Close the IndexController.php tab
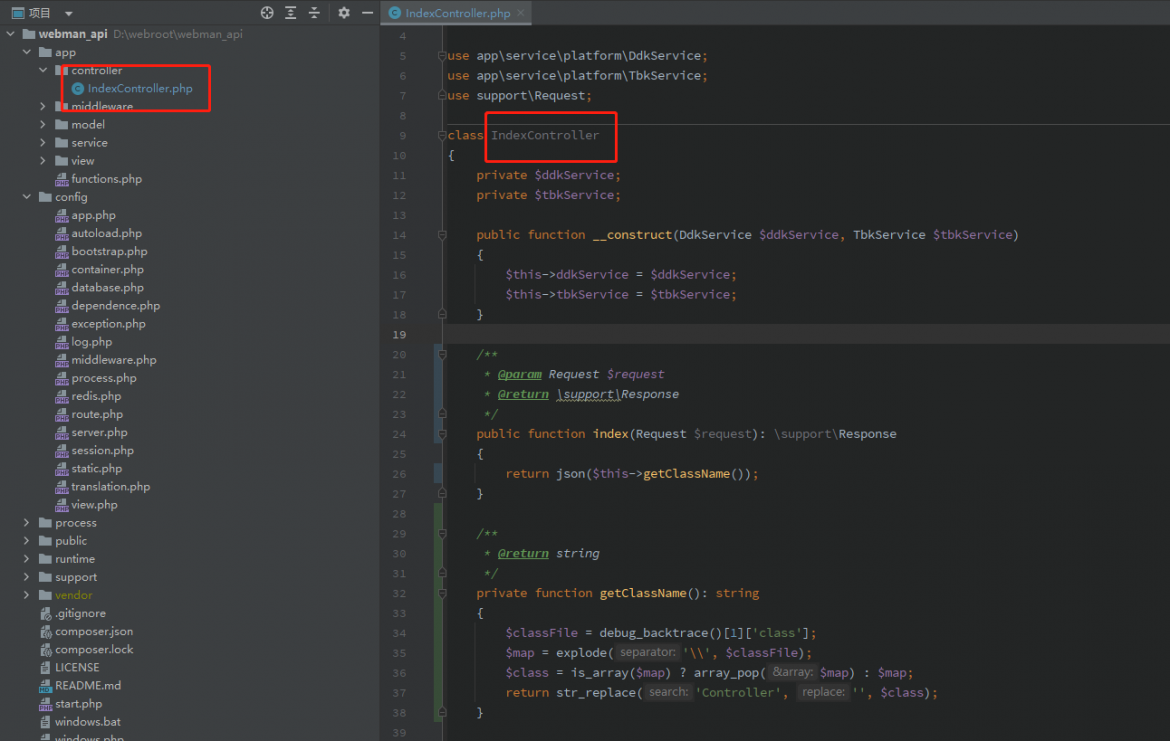 [x=521, y=13]
